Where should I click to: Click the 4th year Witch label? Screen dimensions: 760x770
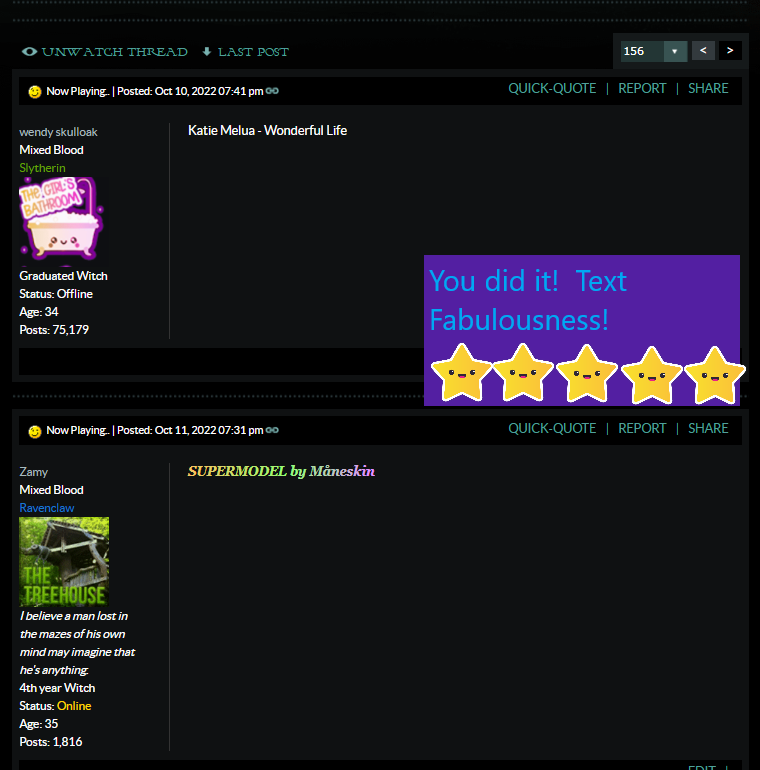tap(57, 688)
